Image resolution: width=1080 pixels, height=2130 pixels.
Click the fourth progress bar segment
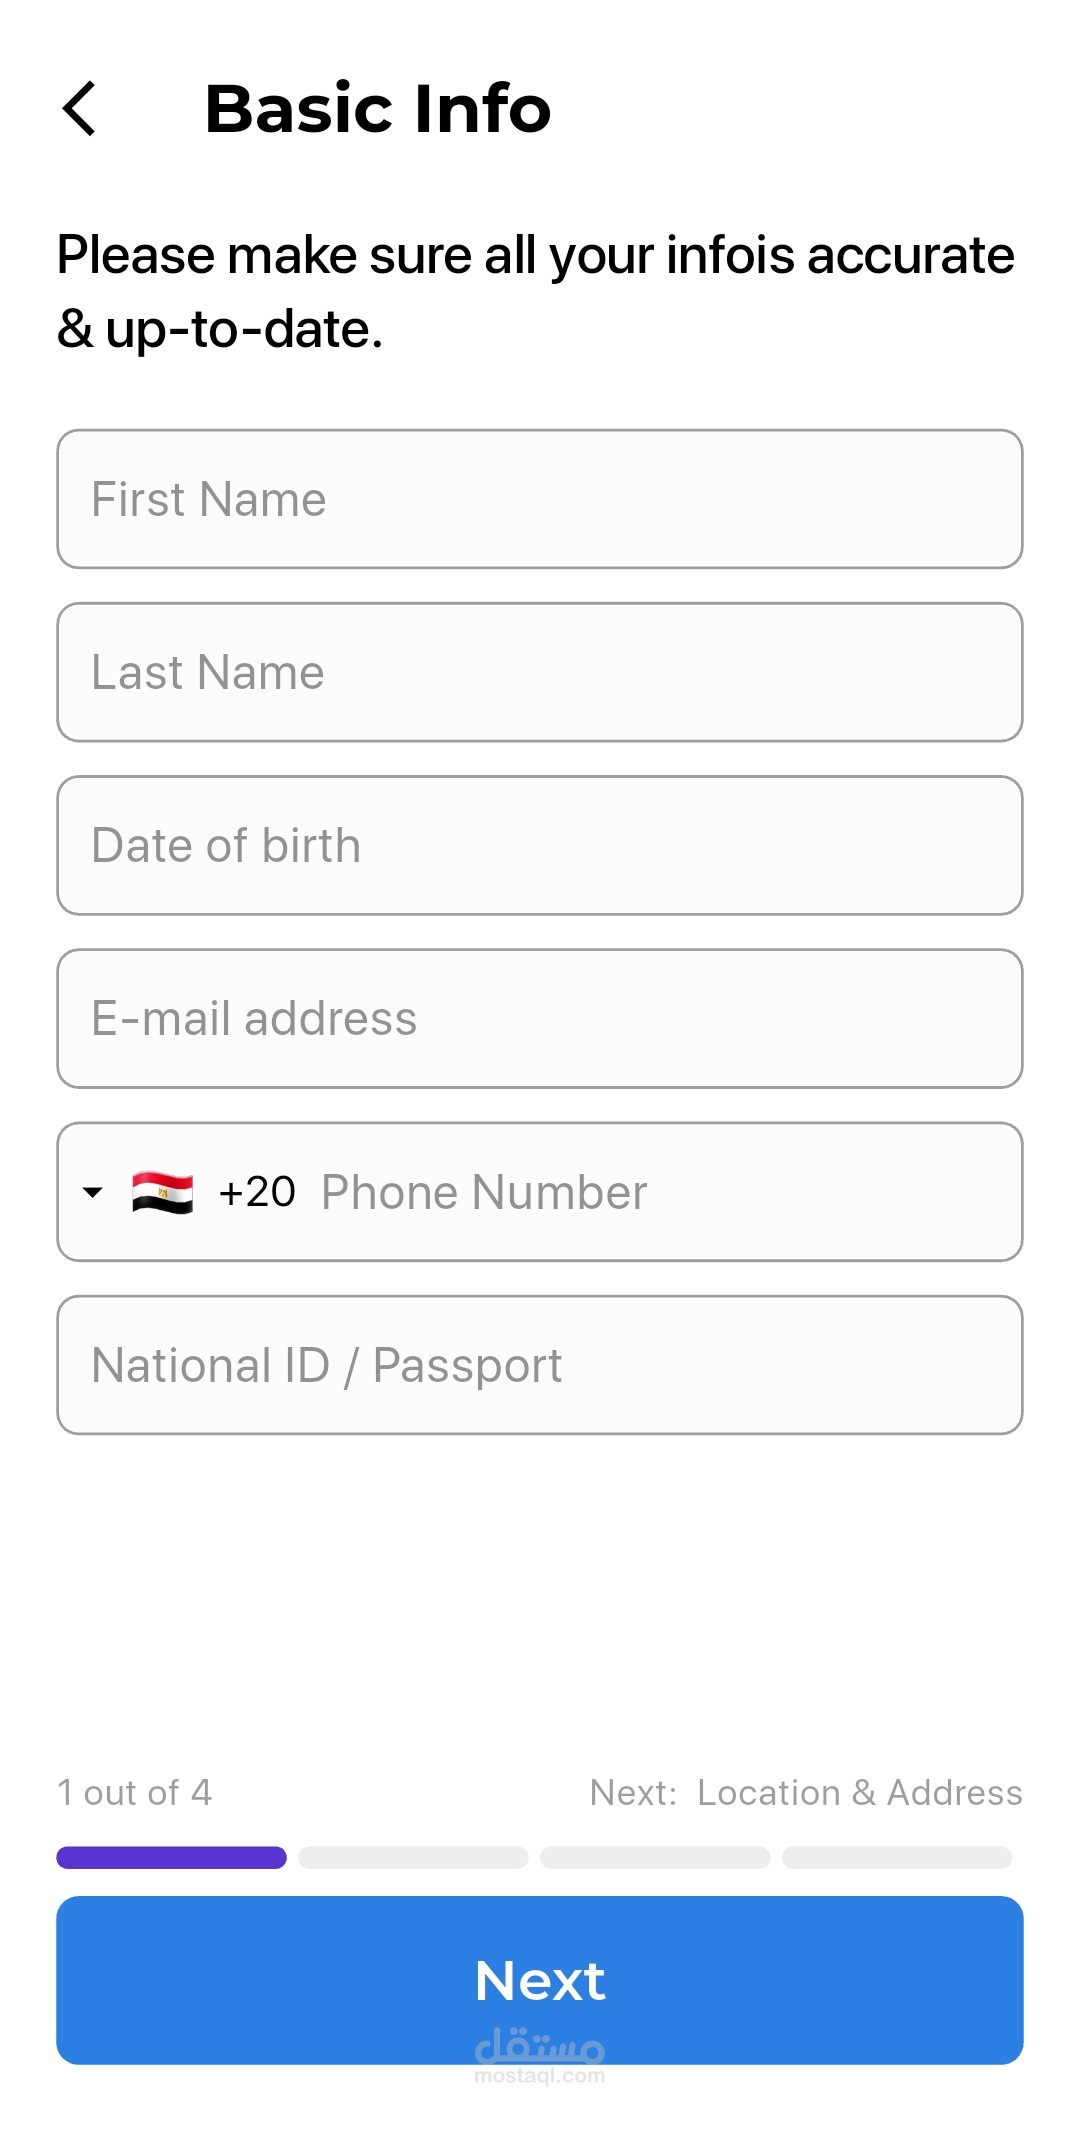point(897,1857)
